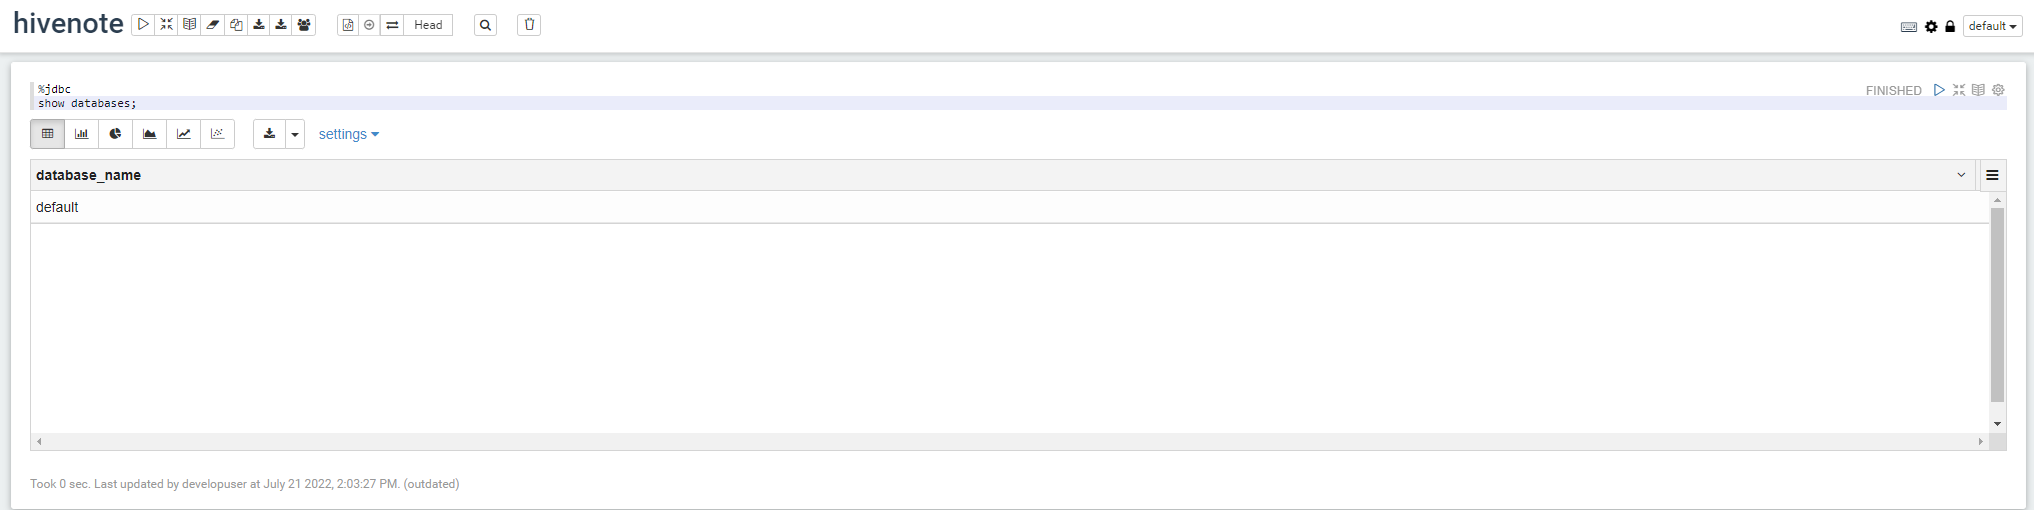The width and height of the screenshot is (2034, 510).
Task: Show results as line chart
Action: (x=184, y=134)
